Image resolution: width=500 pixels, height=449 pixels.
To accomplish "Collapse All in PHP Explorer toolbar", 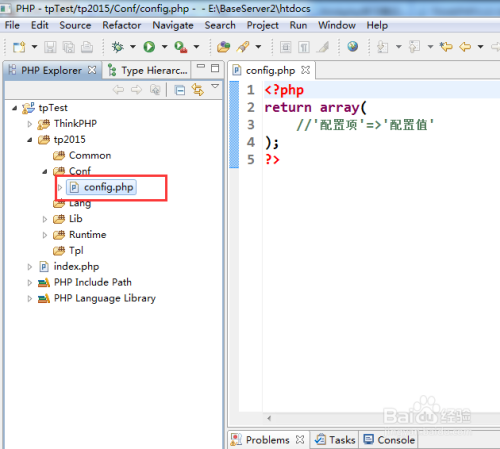I will tap(180, 90).
